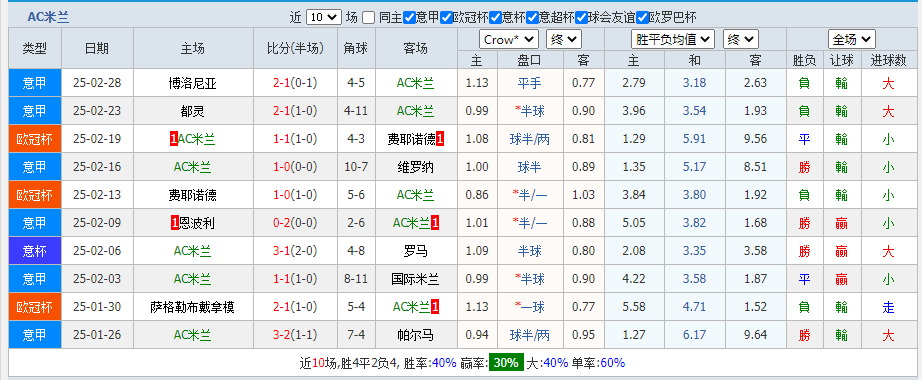Click the away odds value 9.56
The width and height of the screenshot is (922, 380).
click(x=755, y=139)
